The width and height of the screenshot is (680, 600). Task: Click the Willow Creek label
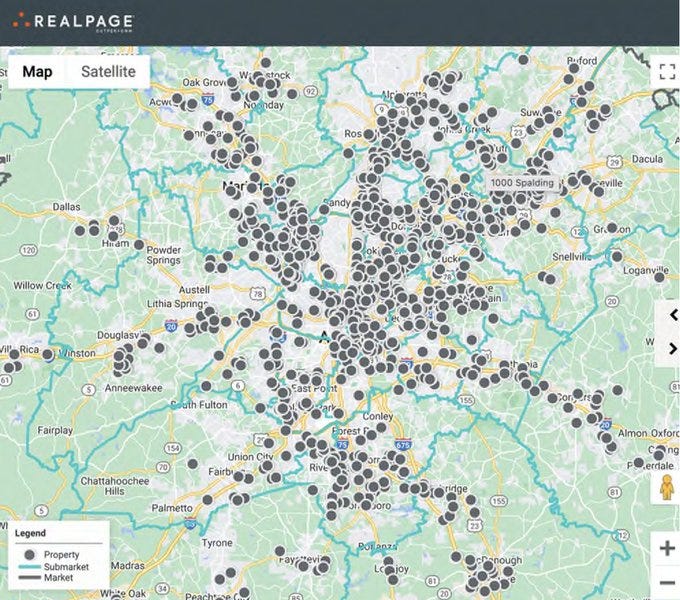pos(42,286)
